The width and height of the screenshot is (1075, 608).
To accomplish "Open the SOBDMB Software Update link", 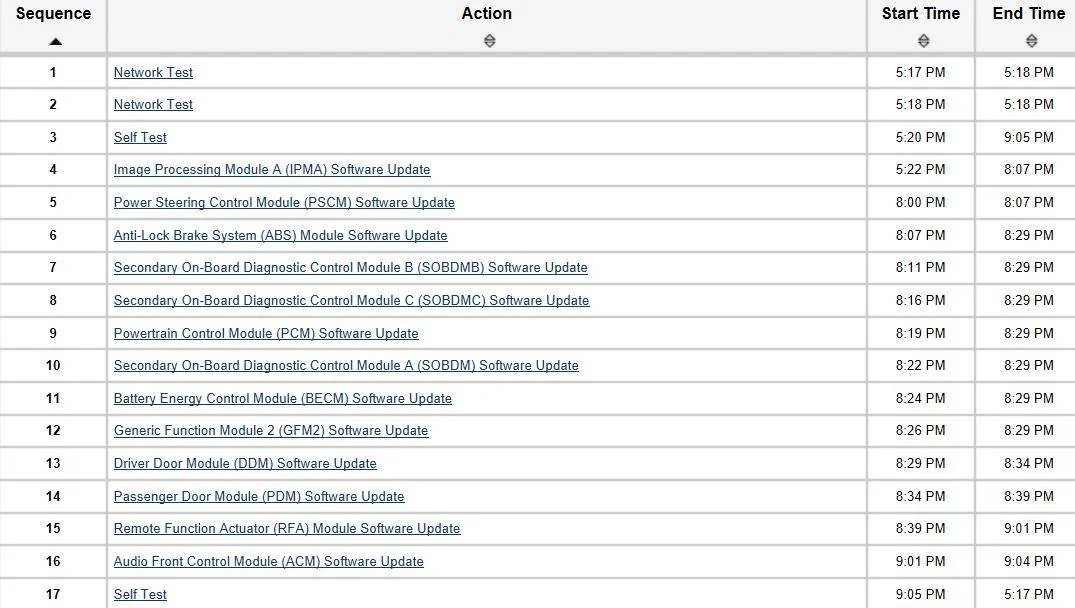I will click(x=350, y=268).
